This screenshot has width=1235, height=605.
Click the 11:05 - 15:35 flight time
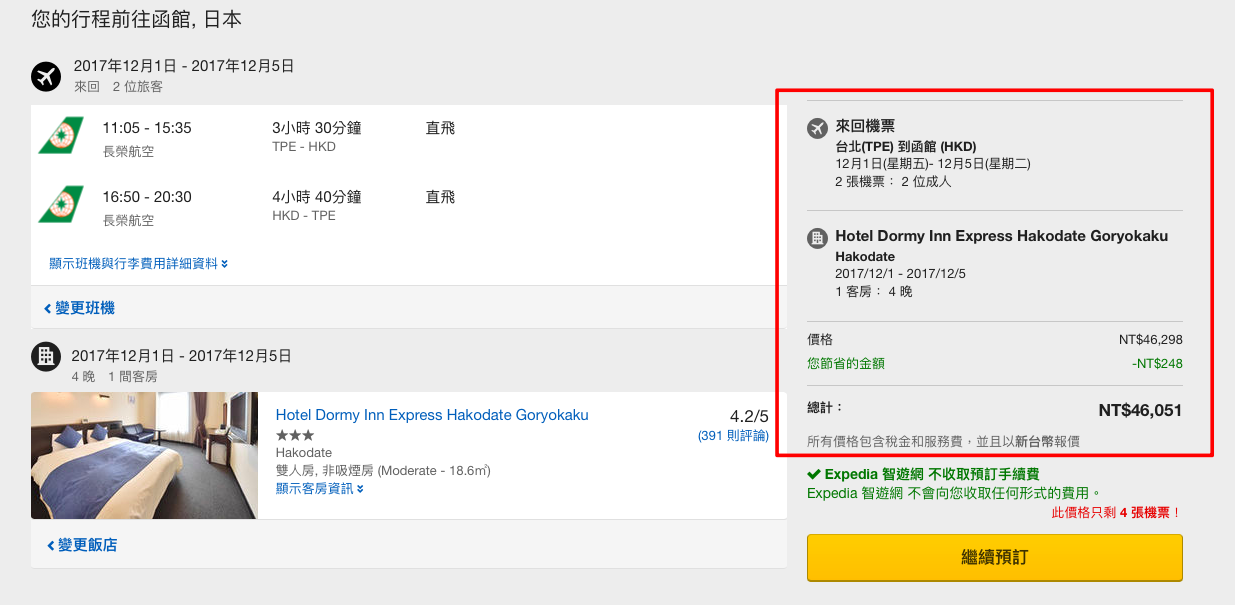(x=147, y=128)
